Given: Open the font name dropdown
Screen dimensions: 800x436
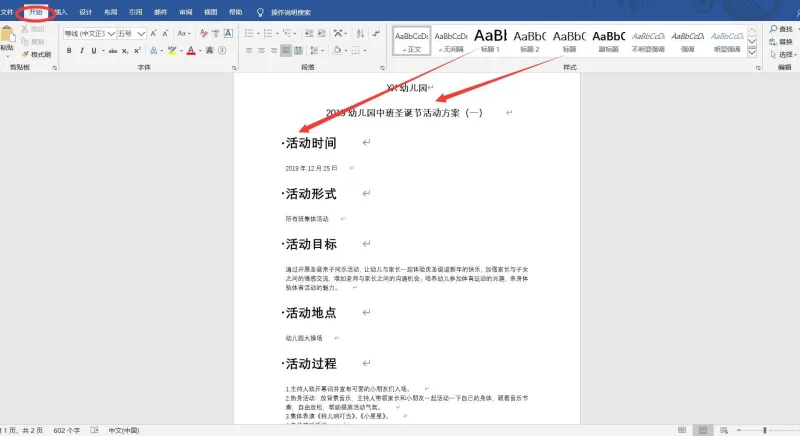Looking at the screenshot, I should pos(111,34).
